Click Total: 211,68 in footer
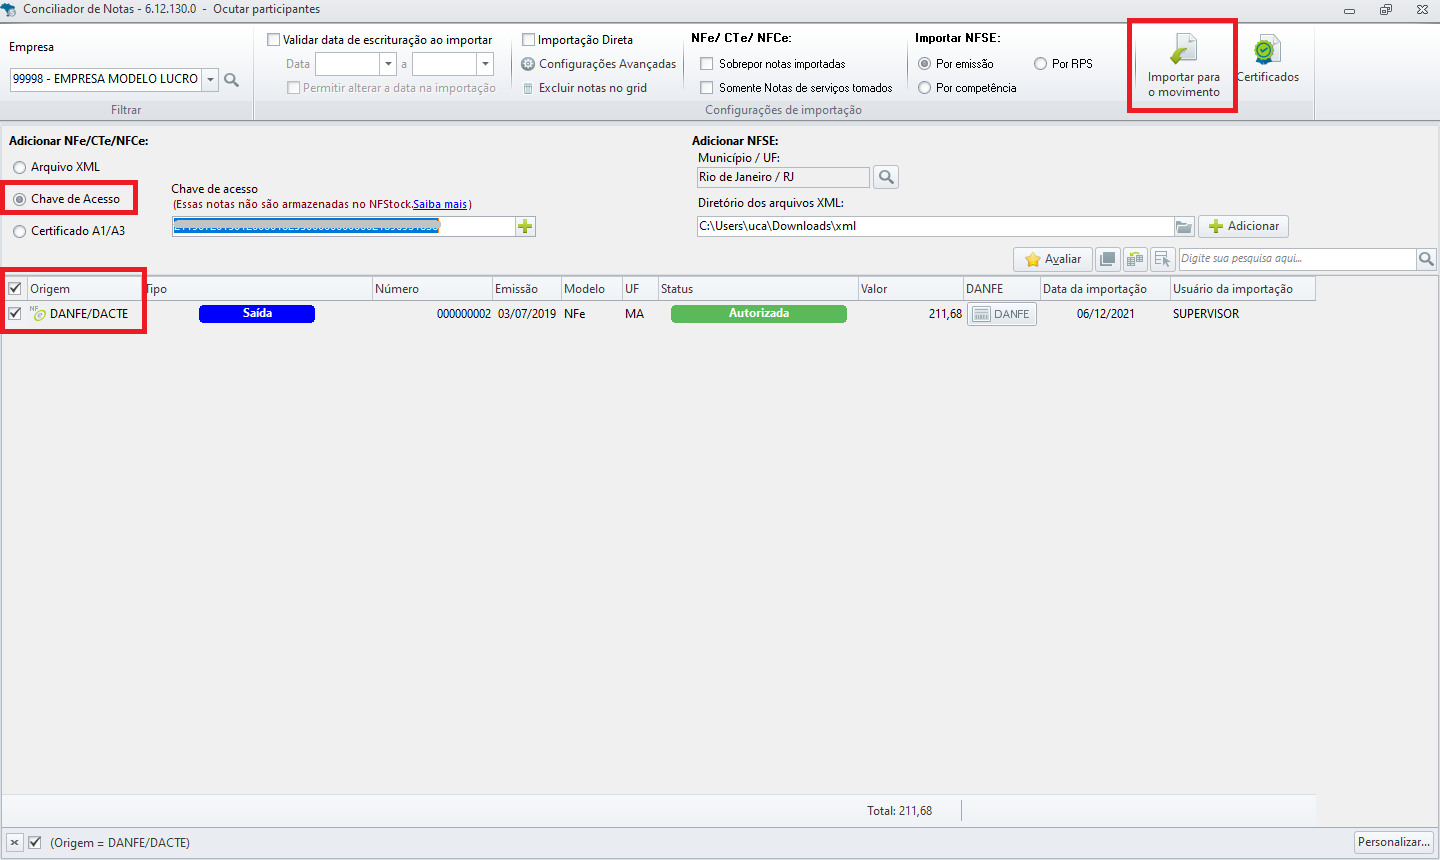 click(900, 811)
